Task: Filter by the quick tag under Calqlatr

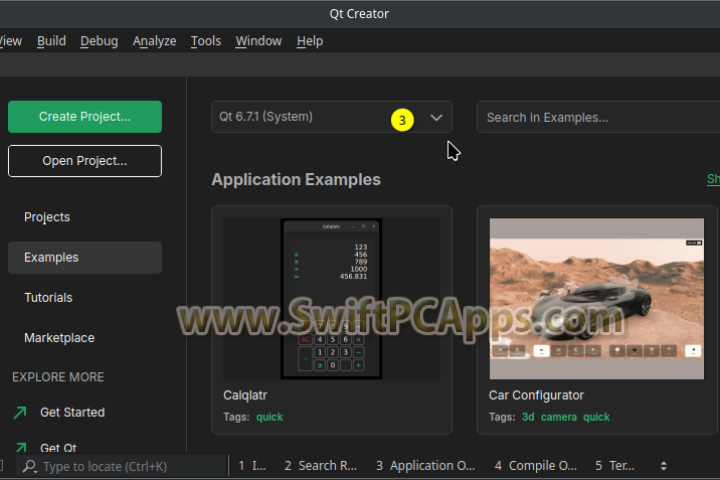Action: 269,417
